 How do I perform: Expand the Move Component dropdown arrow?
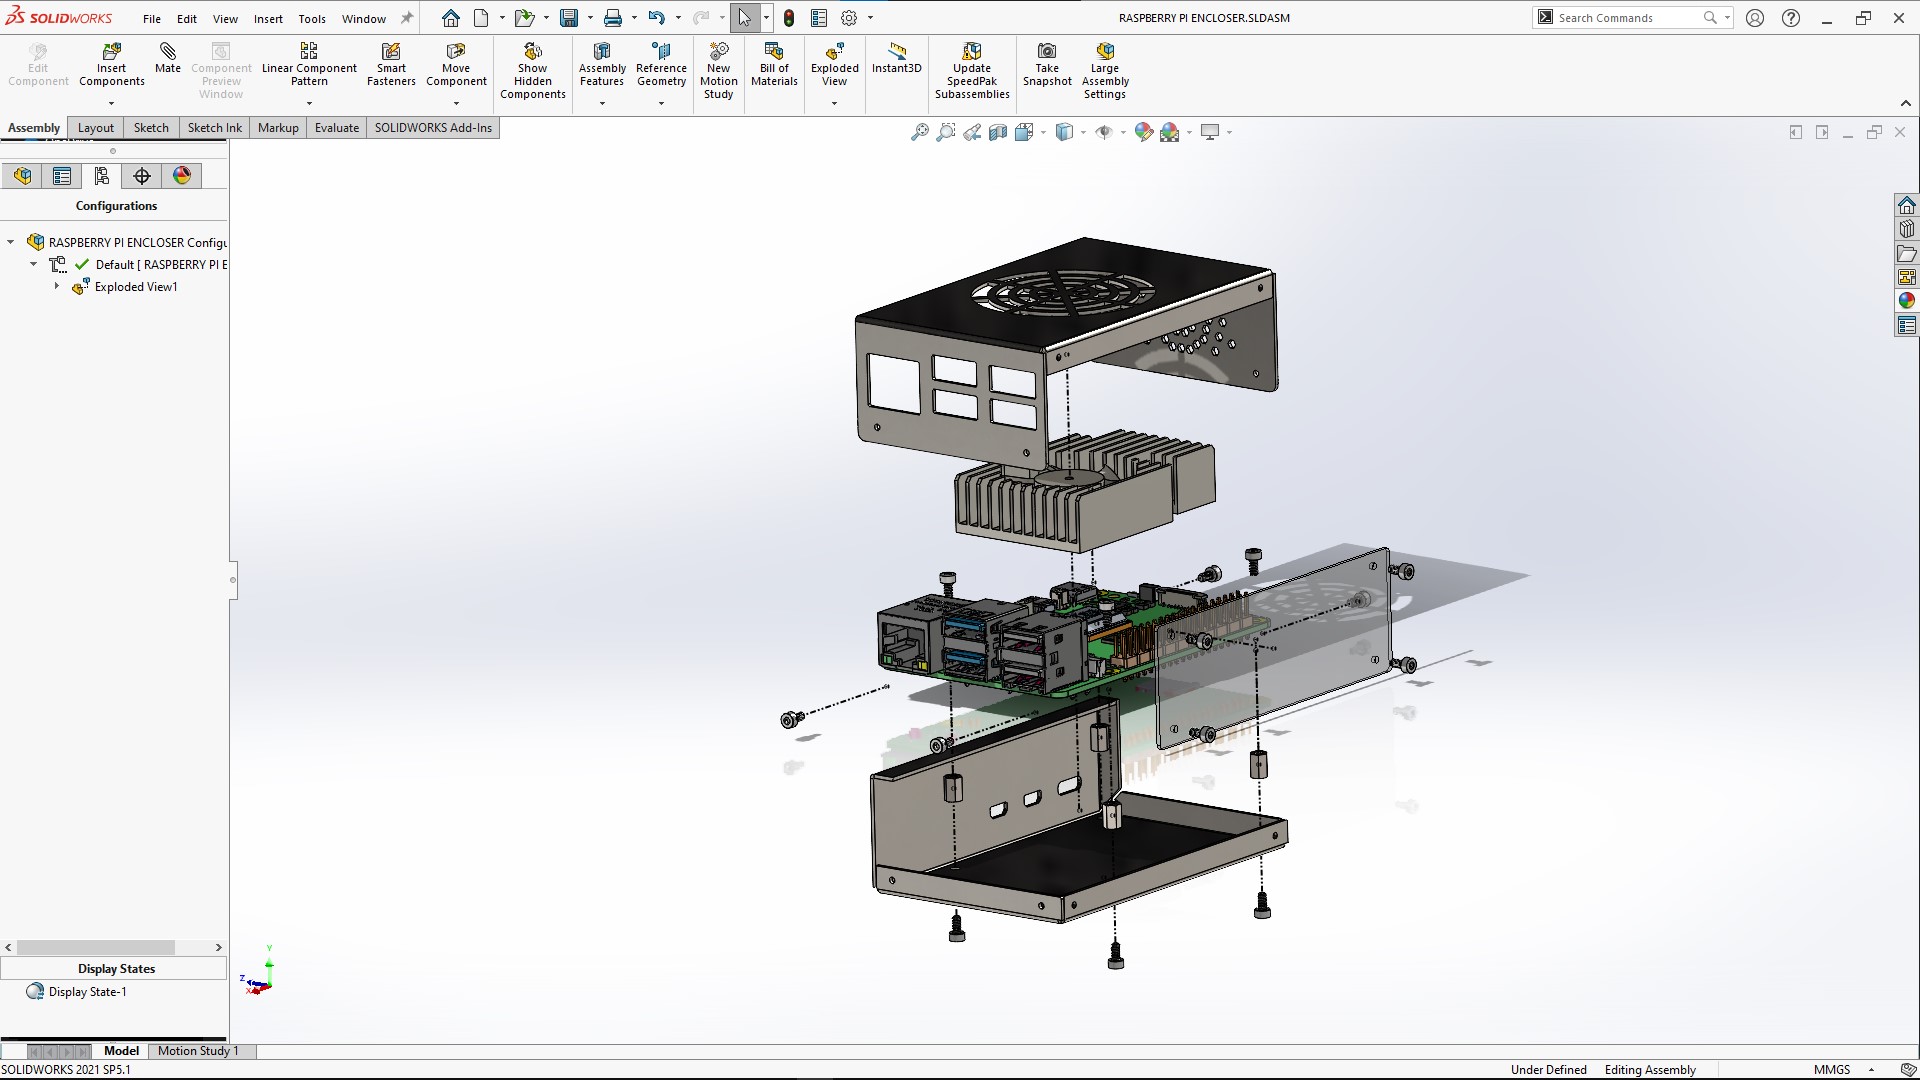tap(456, 103)
